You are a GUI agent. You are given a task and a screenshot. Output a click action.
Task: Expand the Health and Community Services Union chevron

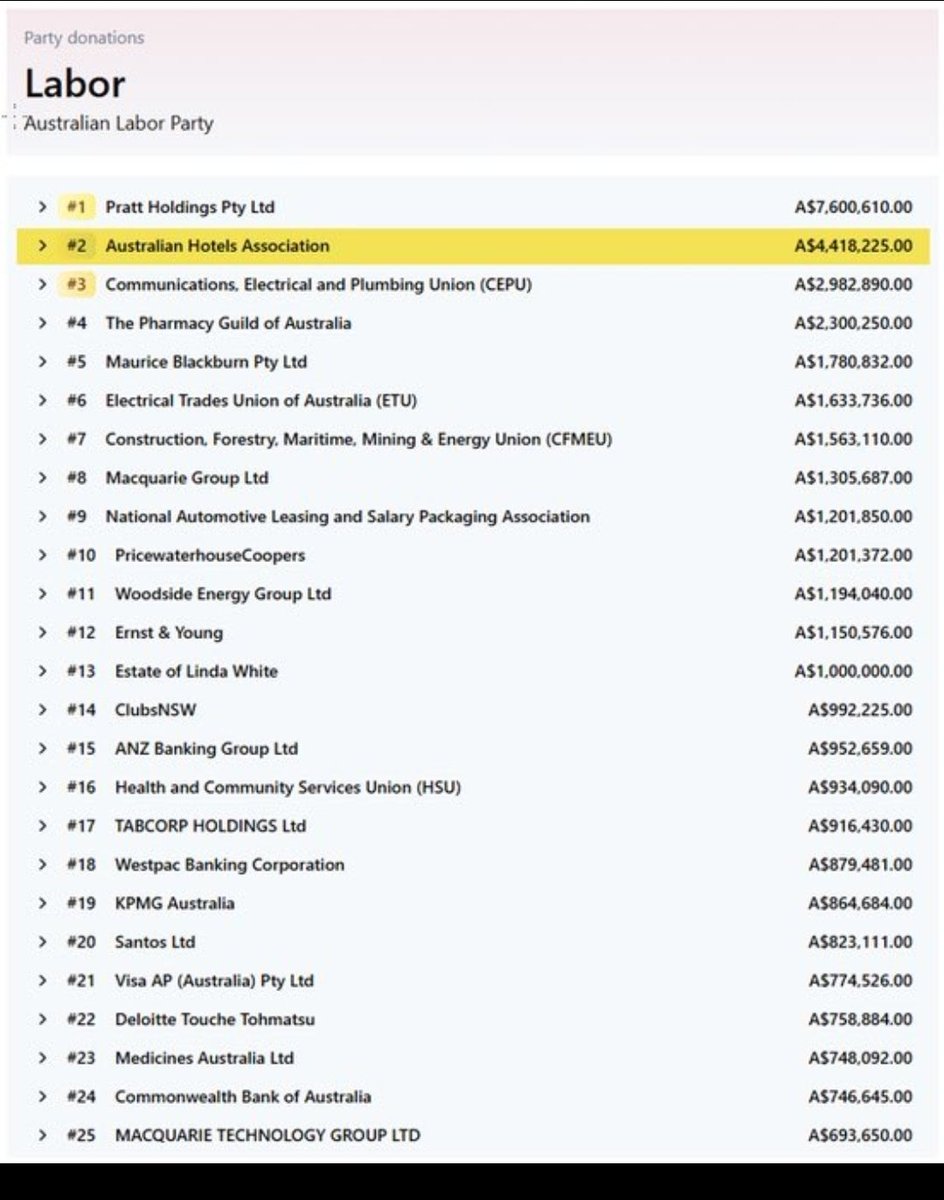point(42,788)
